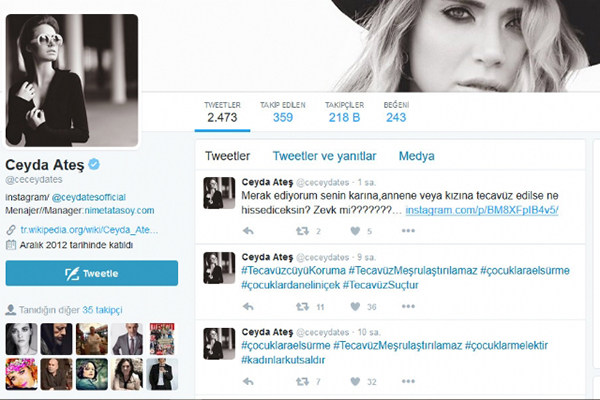Click hashtag #kadınlarkutsaldır
600x400 pixels.
click(283, 360)
